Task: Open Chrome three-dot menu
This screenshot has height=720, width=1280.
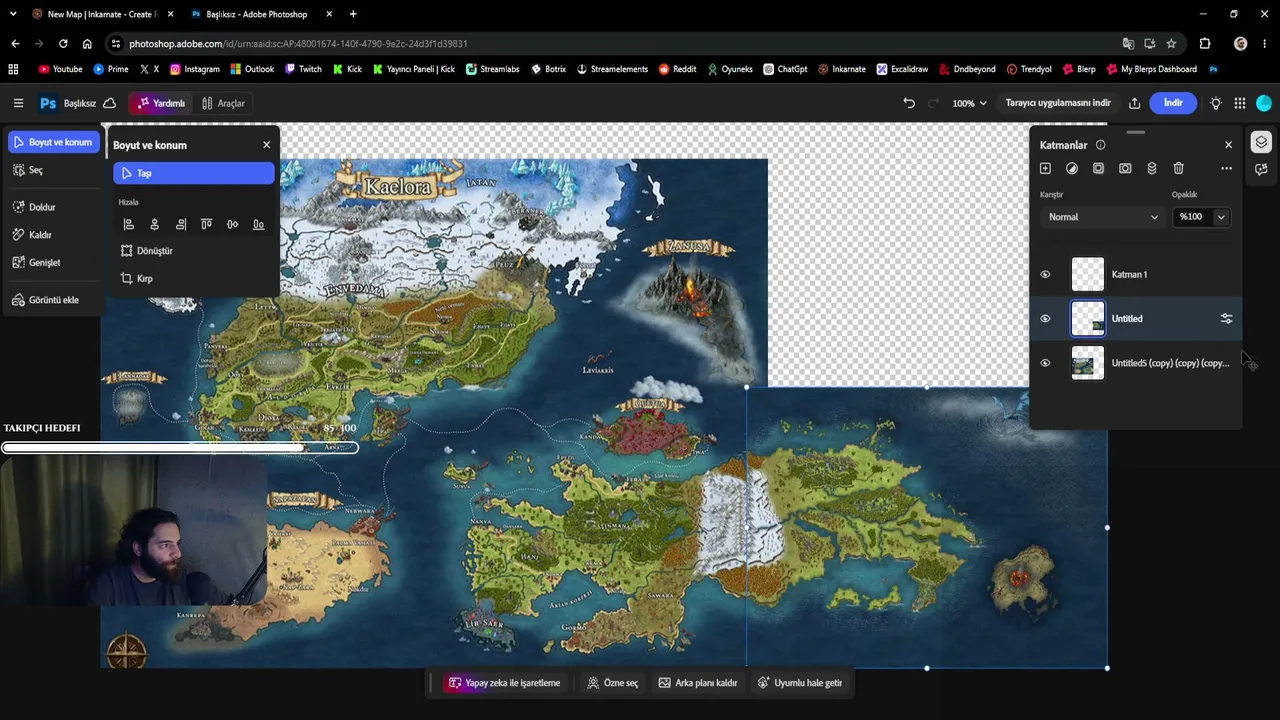Action: [1265, 44]
